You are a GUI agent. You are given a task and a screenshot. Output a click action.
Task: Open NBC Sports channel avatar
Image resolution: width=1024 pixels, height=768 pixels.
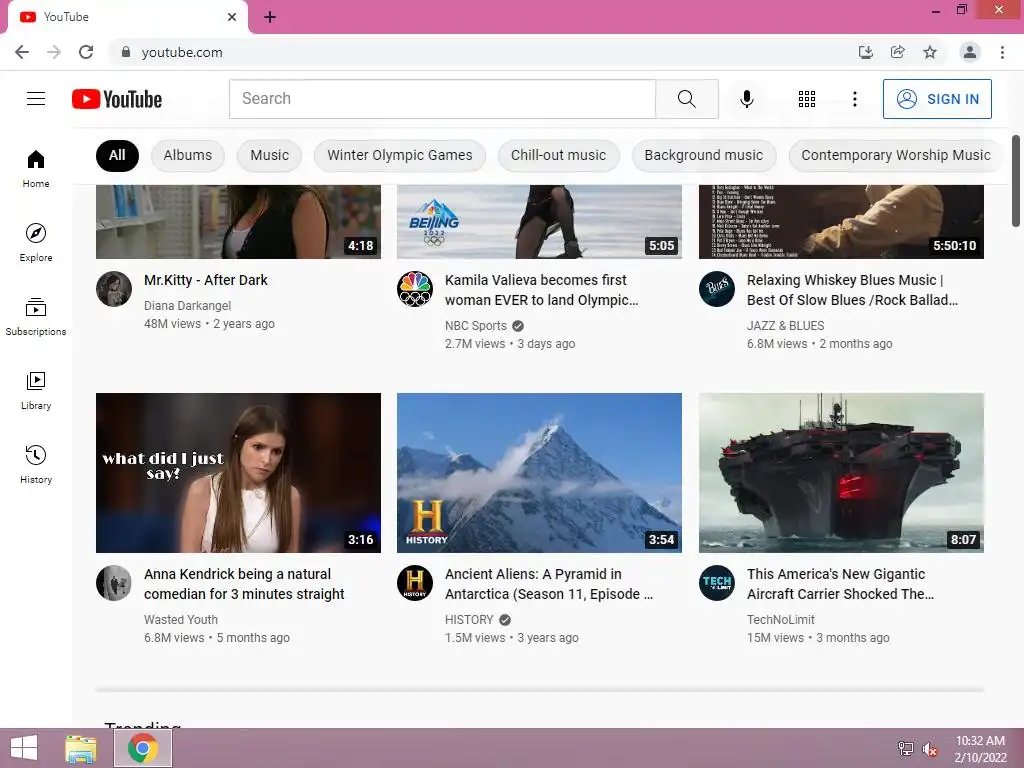click(x=415, y=289)
